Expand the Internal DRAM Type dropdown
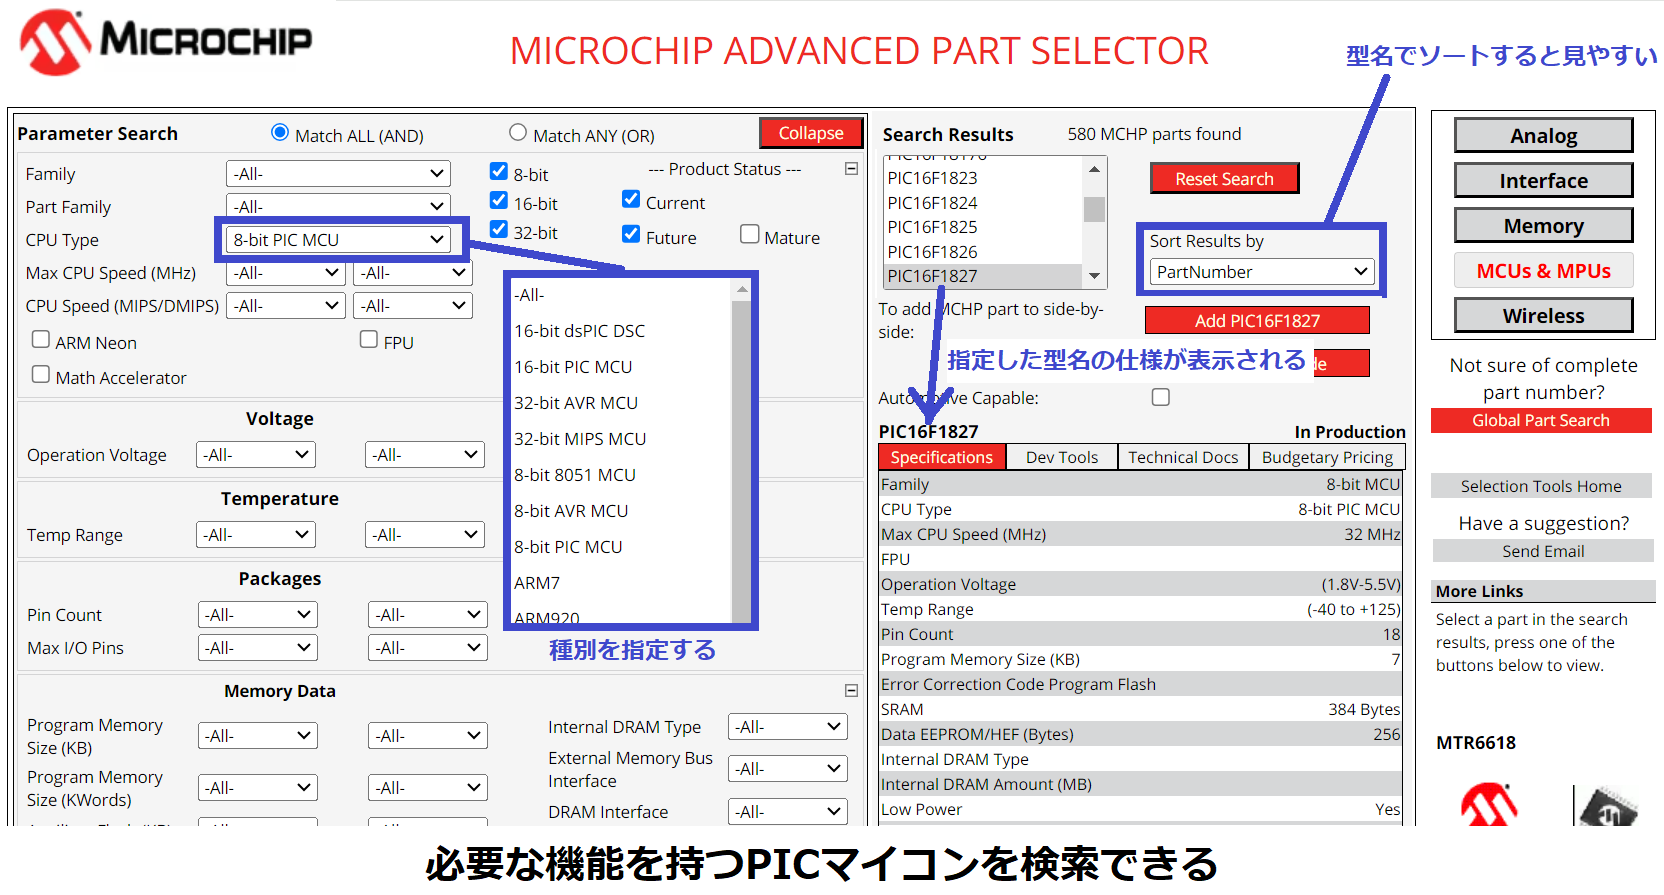1664x895 pixels. pos(788,727)
